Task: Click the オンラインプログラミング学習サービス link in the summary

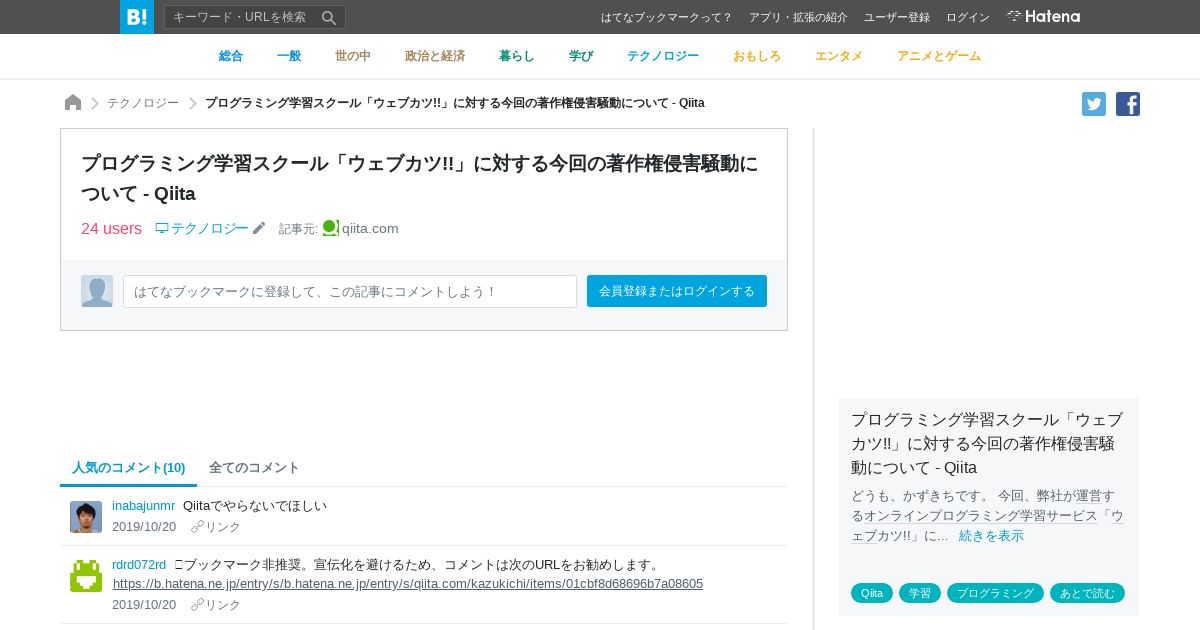Action: [x=980, y=515]
